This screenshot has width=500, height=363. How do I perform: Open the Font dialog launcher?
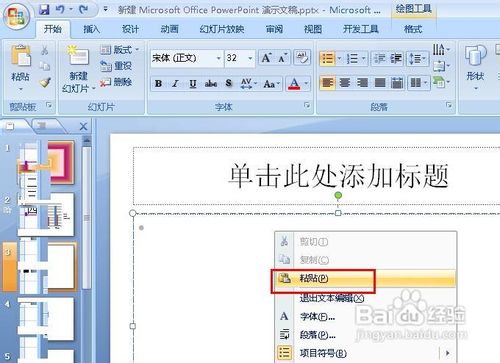307,105
